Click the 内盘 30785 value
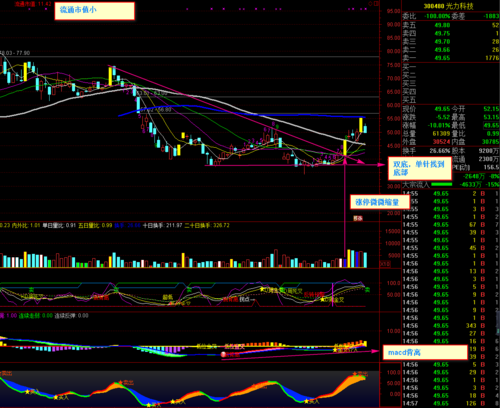The width and height of the screenshot is (500, 408). [x=491, y=142]
